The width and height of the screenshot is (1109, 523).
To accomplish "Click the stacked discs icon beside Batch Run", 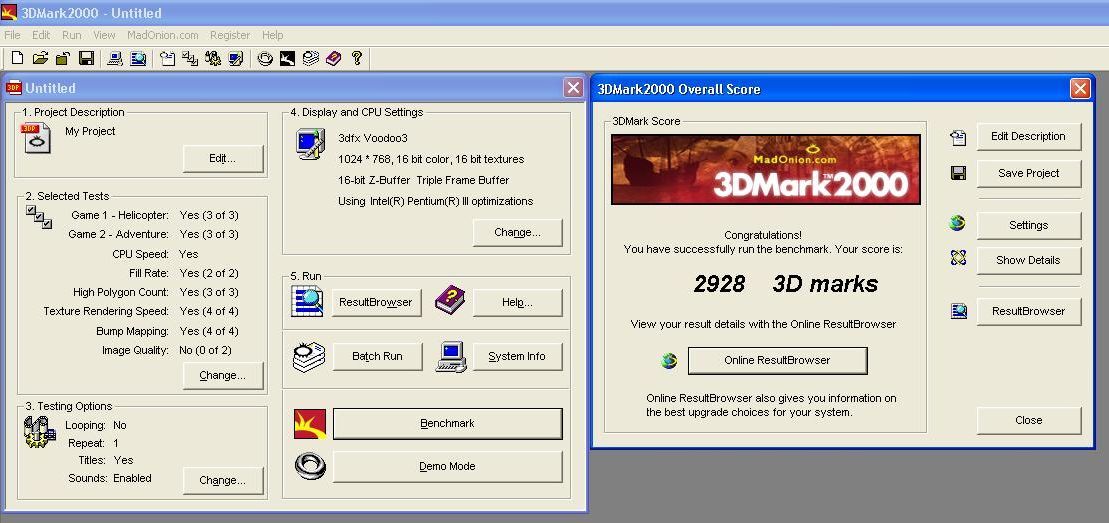I will pyautogui.click(x=308, y=356).
